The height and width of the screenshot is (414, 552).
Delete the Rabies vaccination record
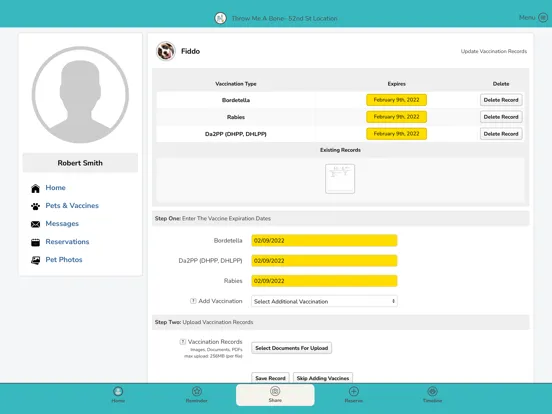[x=501, y=117]
